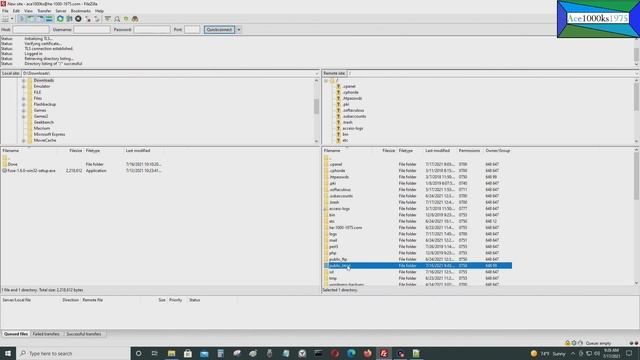This screenshot has height=360, width=640.
Task: Open the Edit menu
Action: point(16,11)
